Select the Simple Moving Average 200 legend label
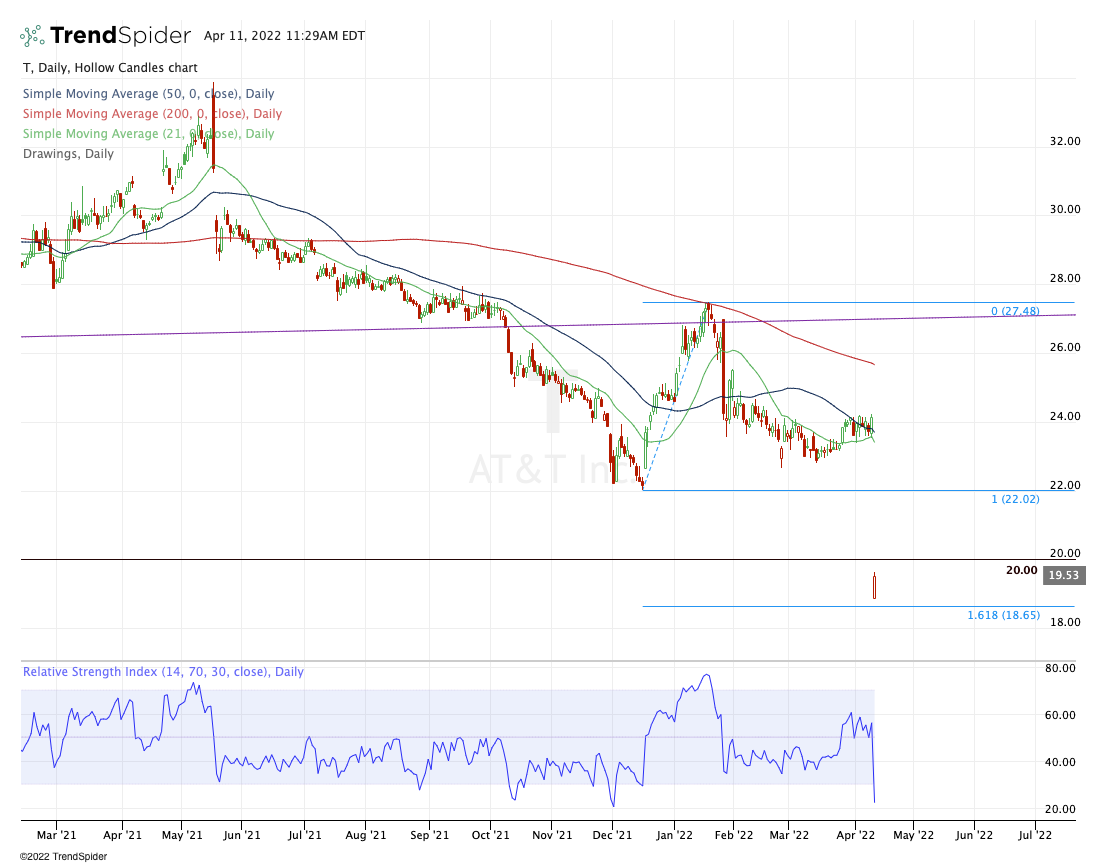 (152, 114)
